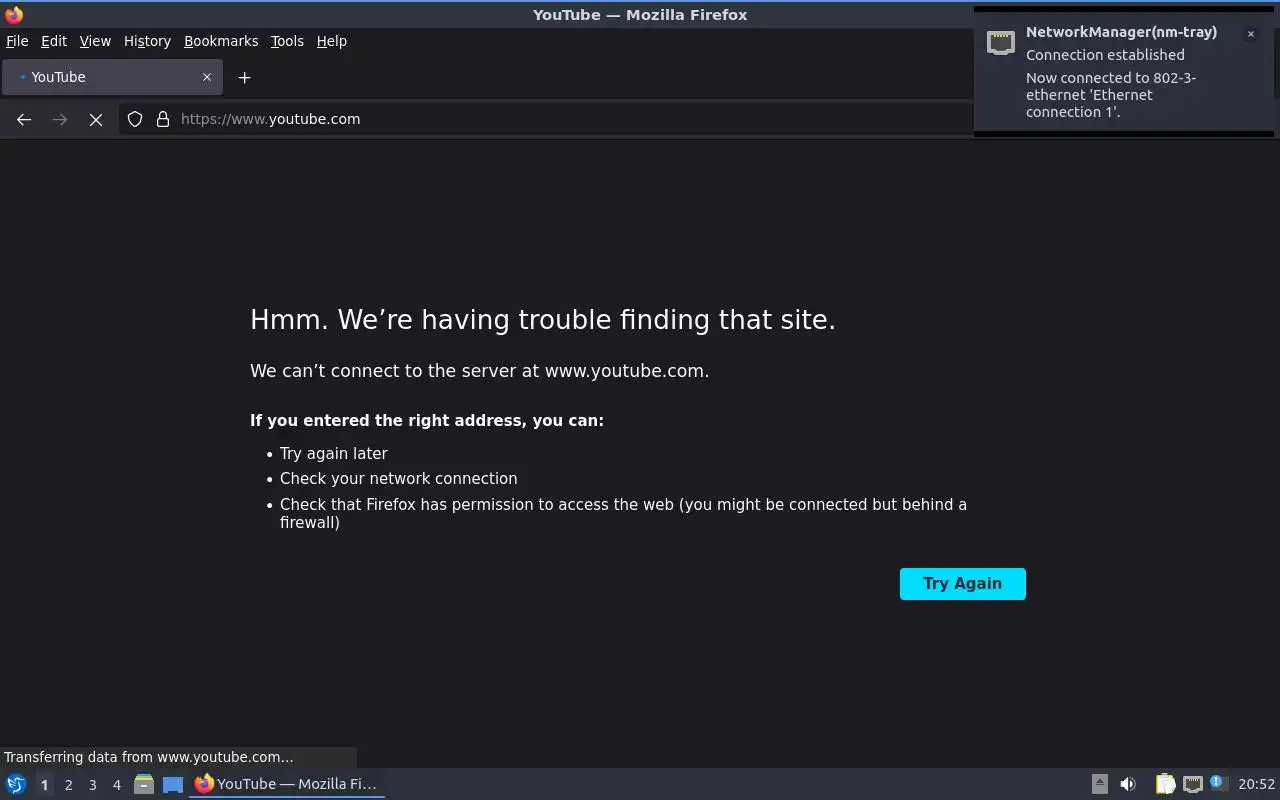The width and height of the screenshot is (1280, 800).
Task: Stop loading the page with X button
Action: [96, 119]
